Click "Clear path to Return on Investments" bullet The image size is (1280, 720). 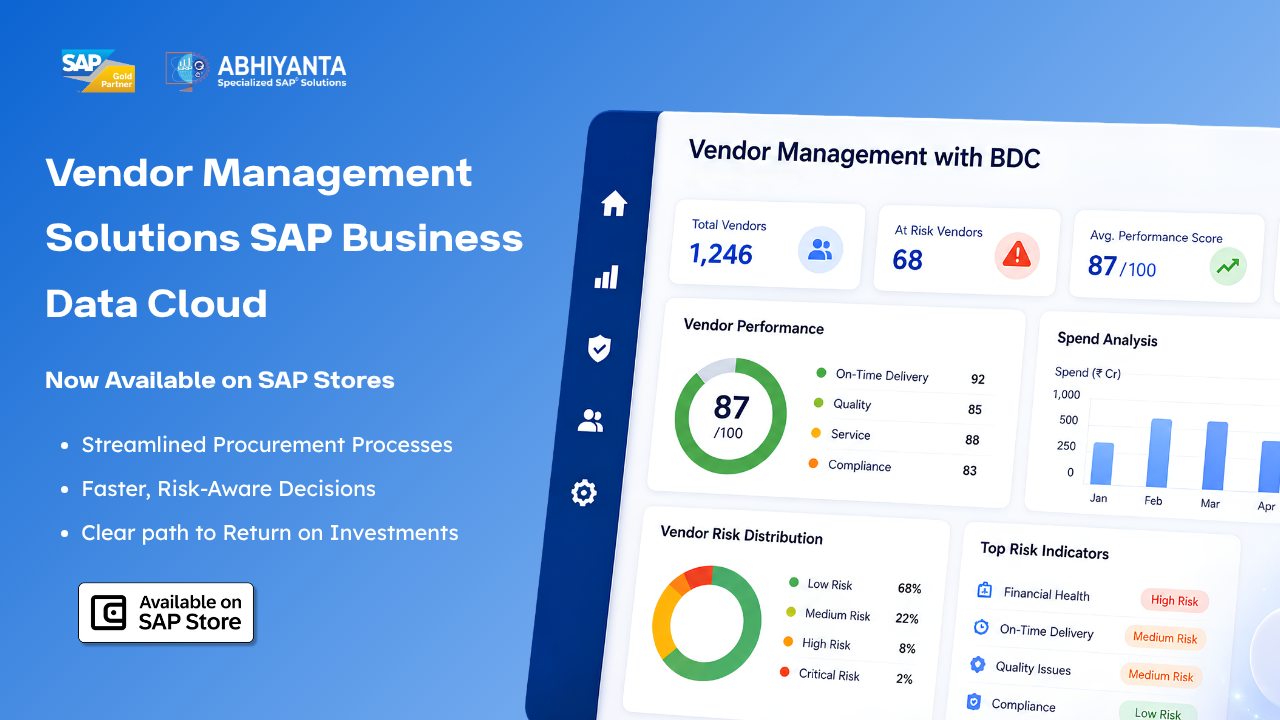(270, 533)
